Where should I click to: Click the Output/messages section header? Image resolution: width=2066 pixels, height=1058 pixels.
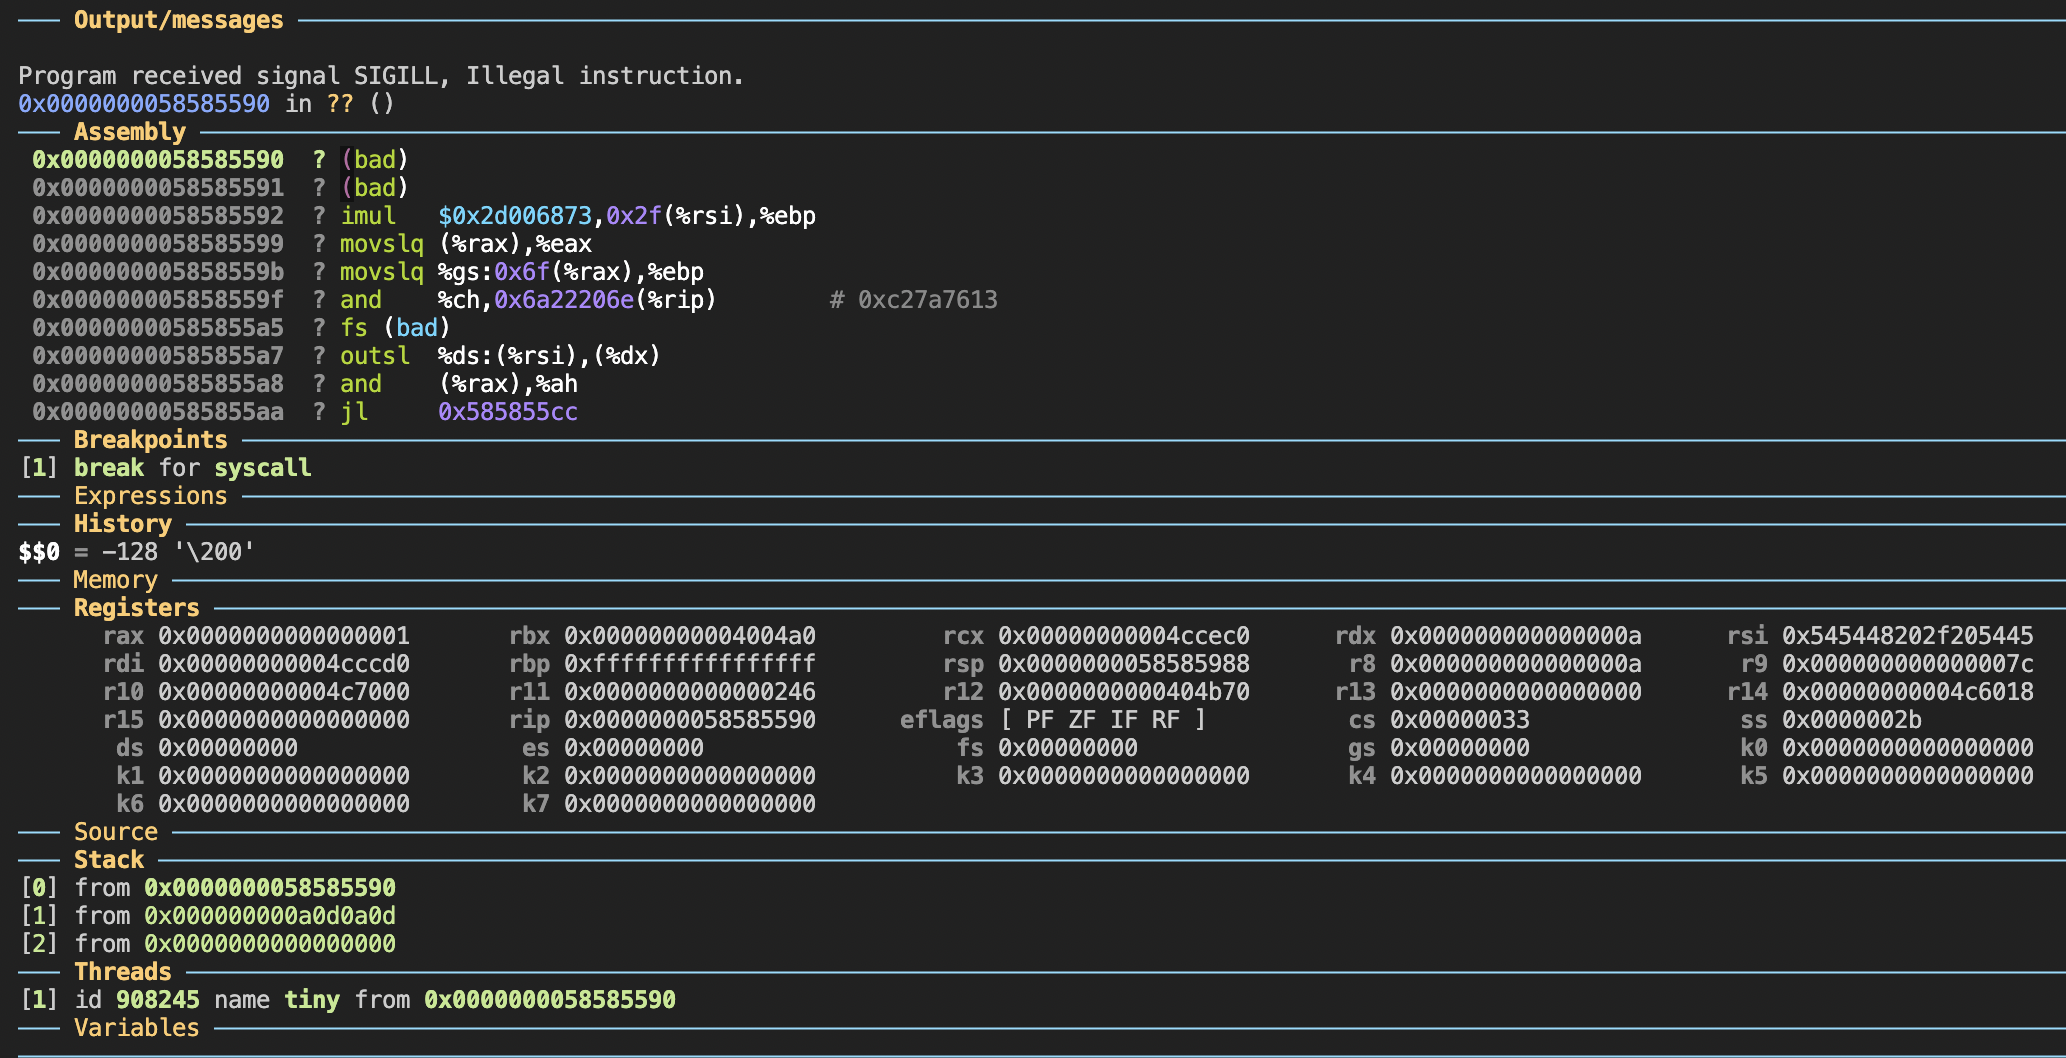tap(178, 20)
